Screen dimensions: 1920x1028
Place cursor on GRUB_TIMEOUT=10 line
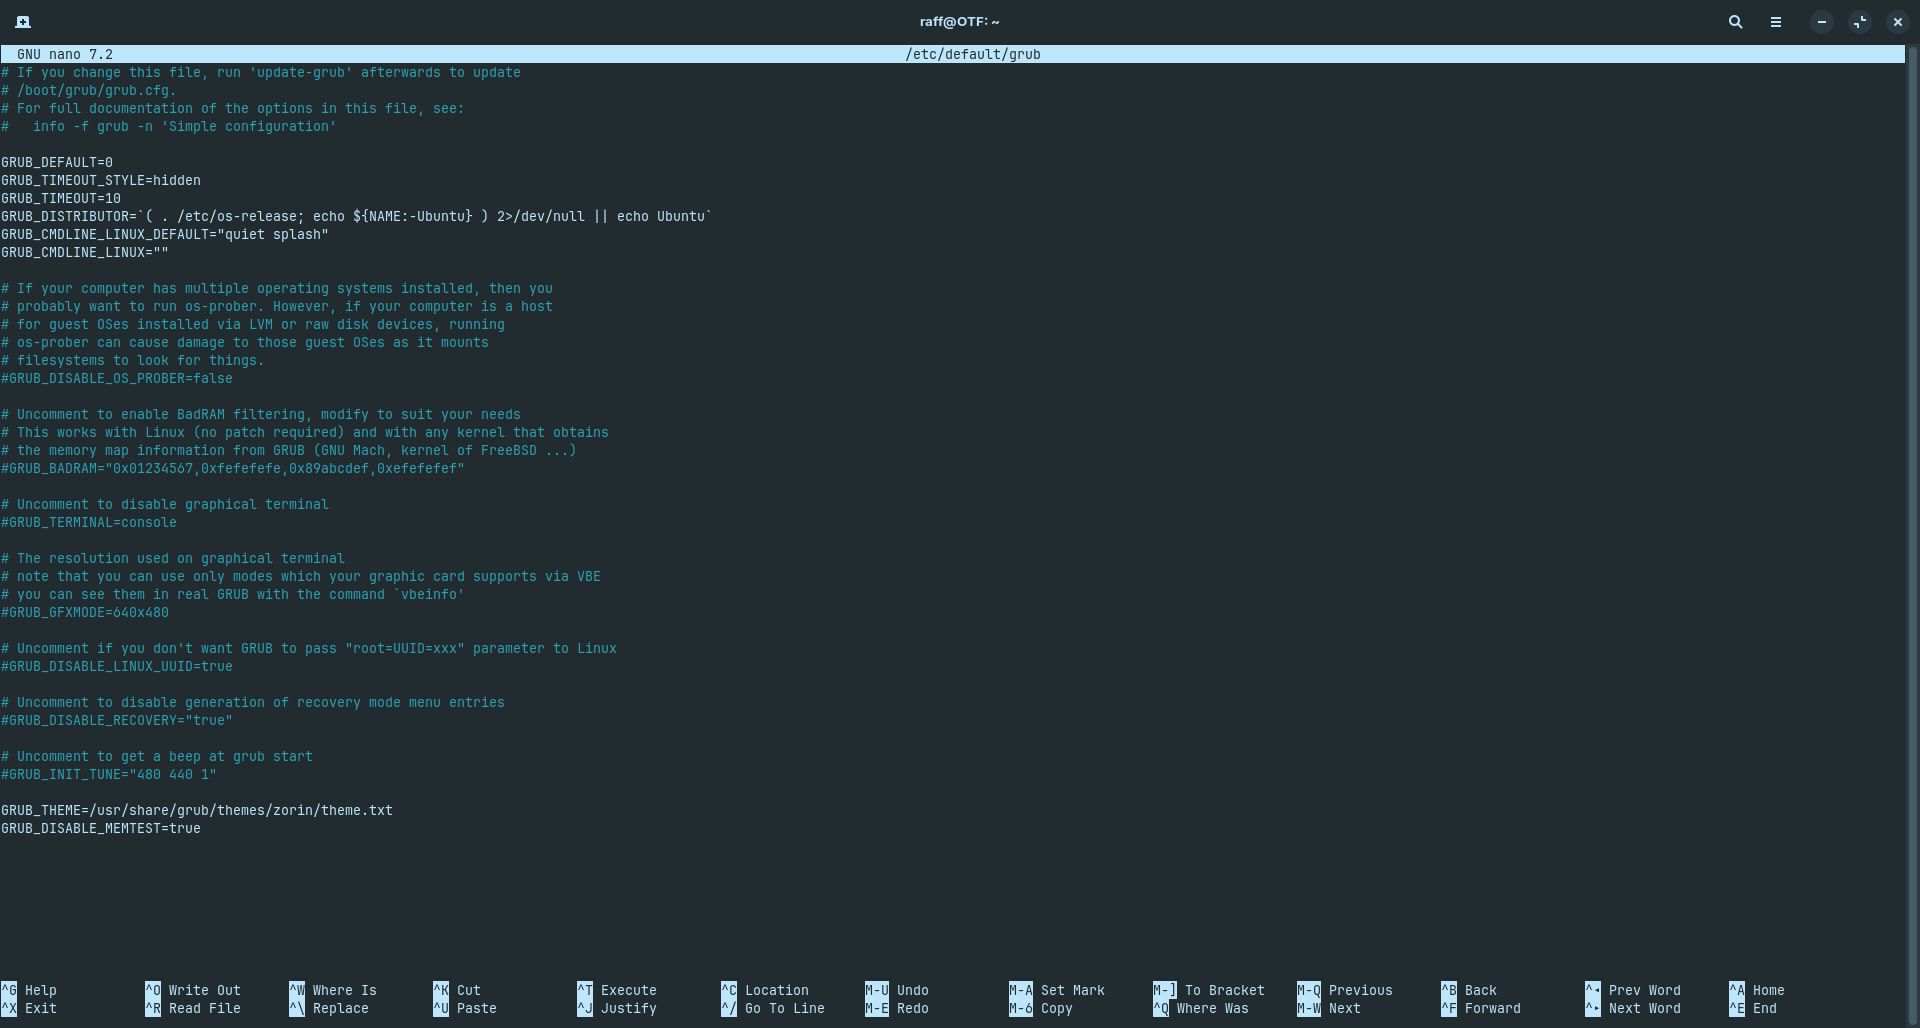(x=61, y=198)
